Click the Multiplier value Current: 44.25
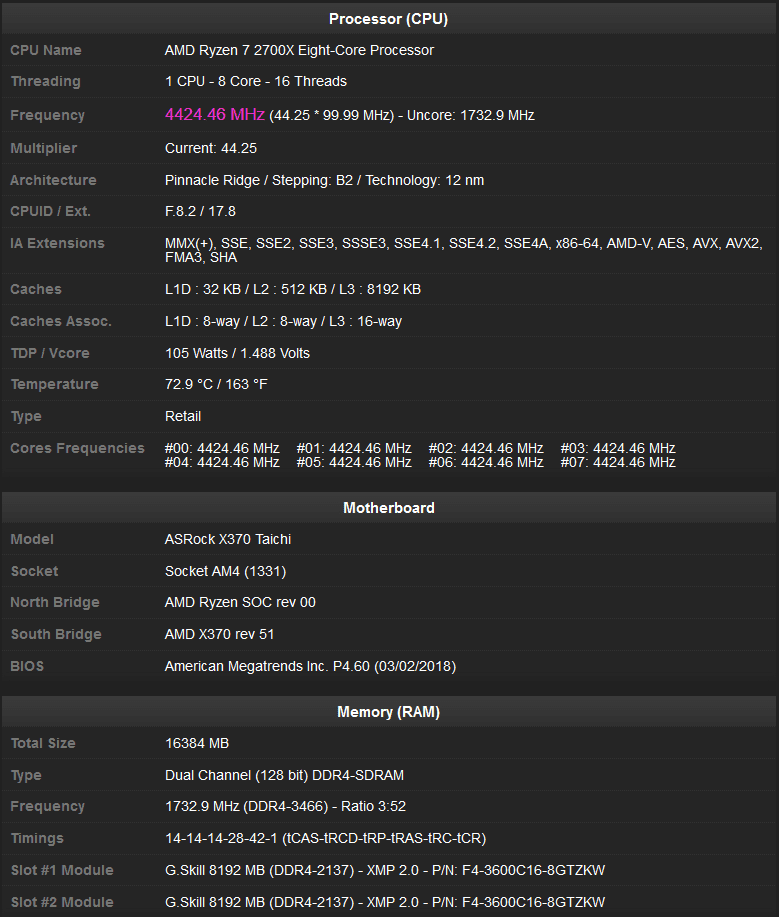Image resolution: width=779 pixels, height=917 pixels. (211, 148)
